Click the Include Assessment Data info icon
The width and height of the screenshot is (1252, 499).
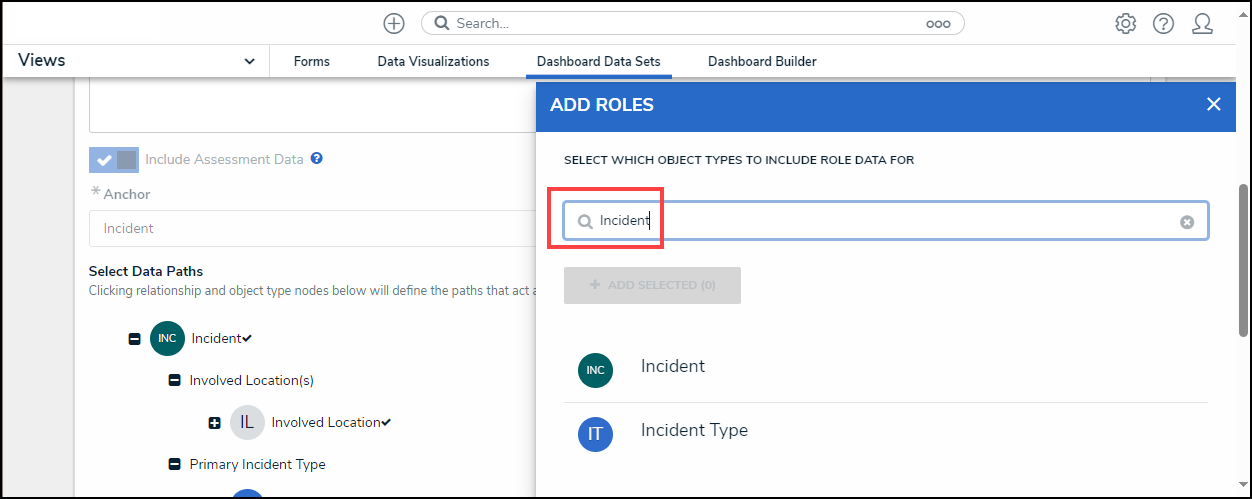click(316, 158)
